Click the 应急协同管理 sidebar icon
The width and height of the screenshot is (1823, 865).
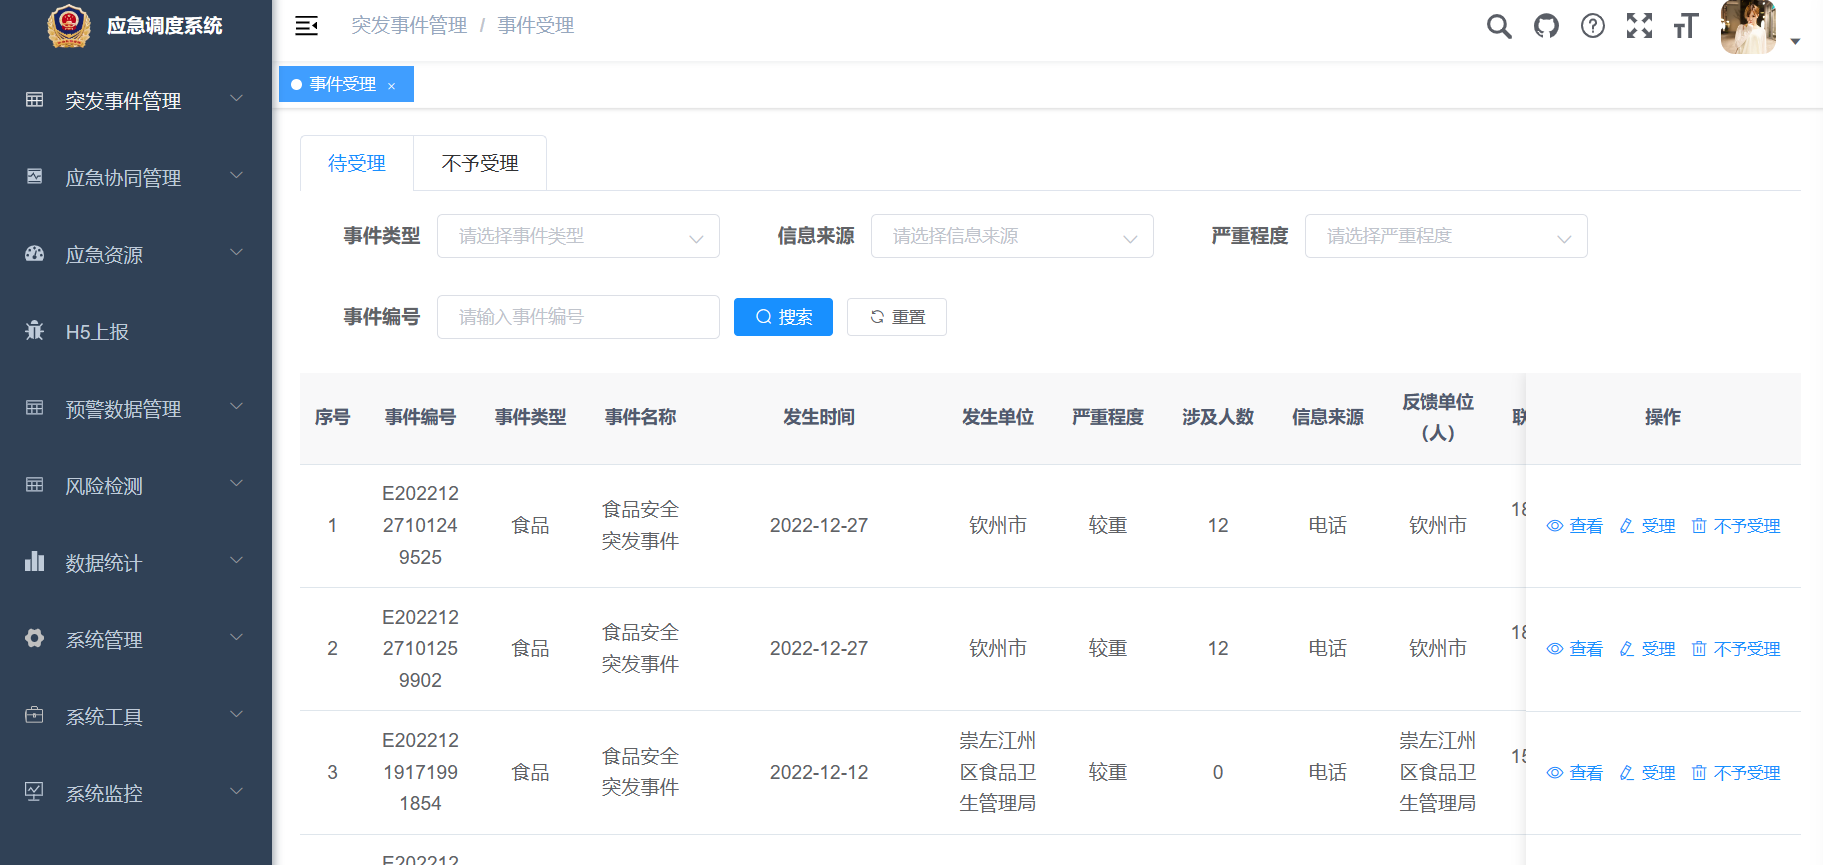coord(34,177)
